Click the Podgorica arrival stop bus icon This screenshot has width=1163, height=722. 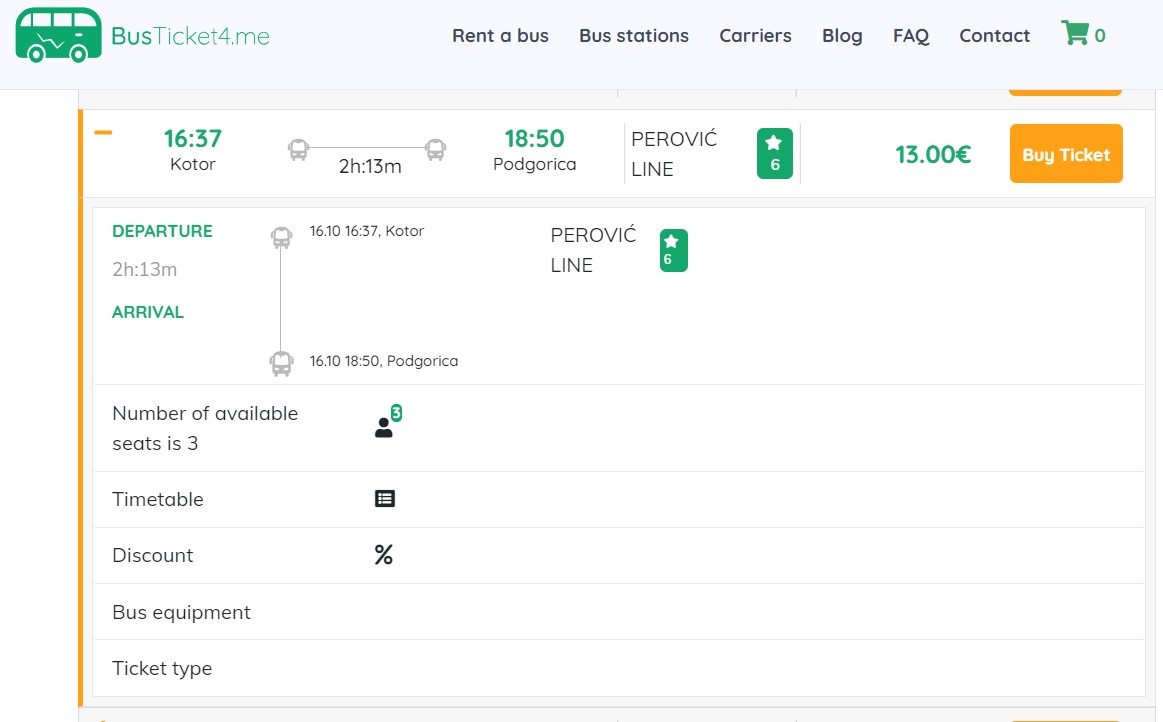coord(281,364)
